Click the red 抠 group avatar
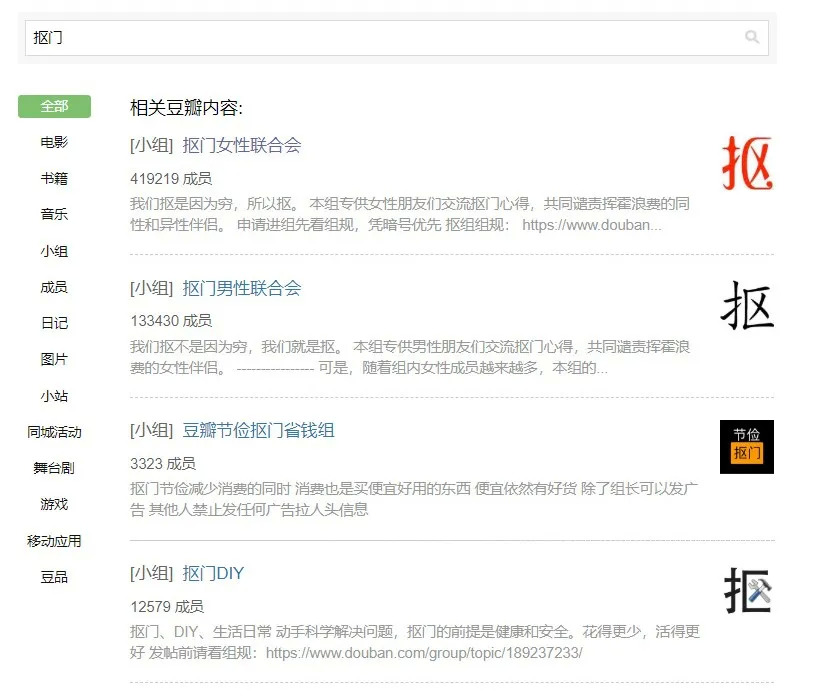832x696 pixels. [747, 163]
